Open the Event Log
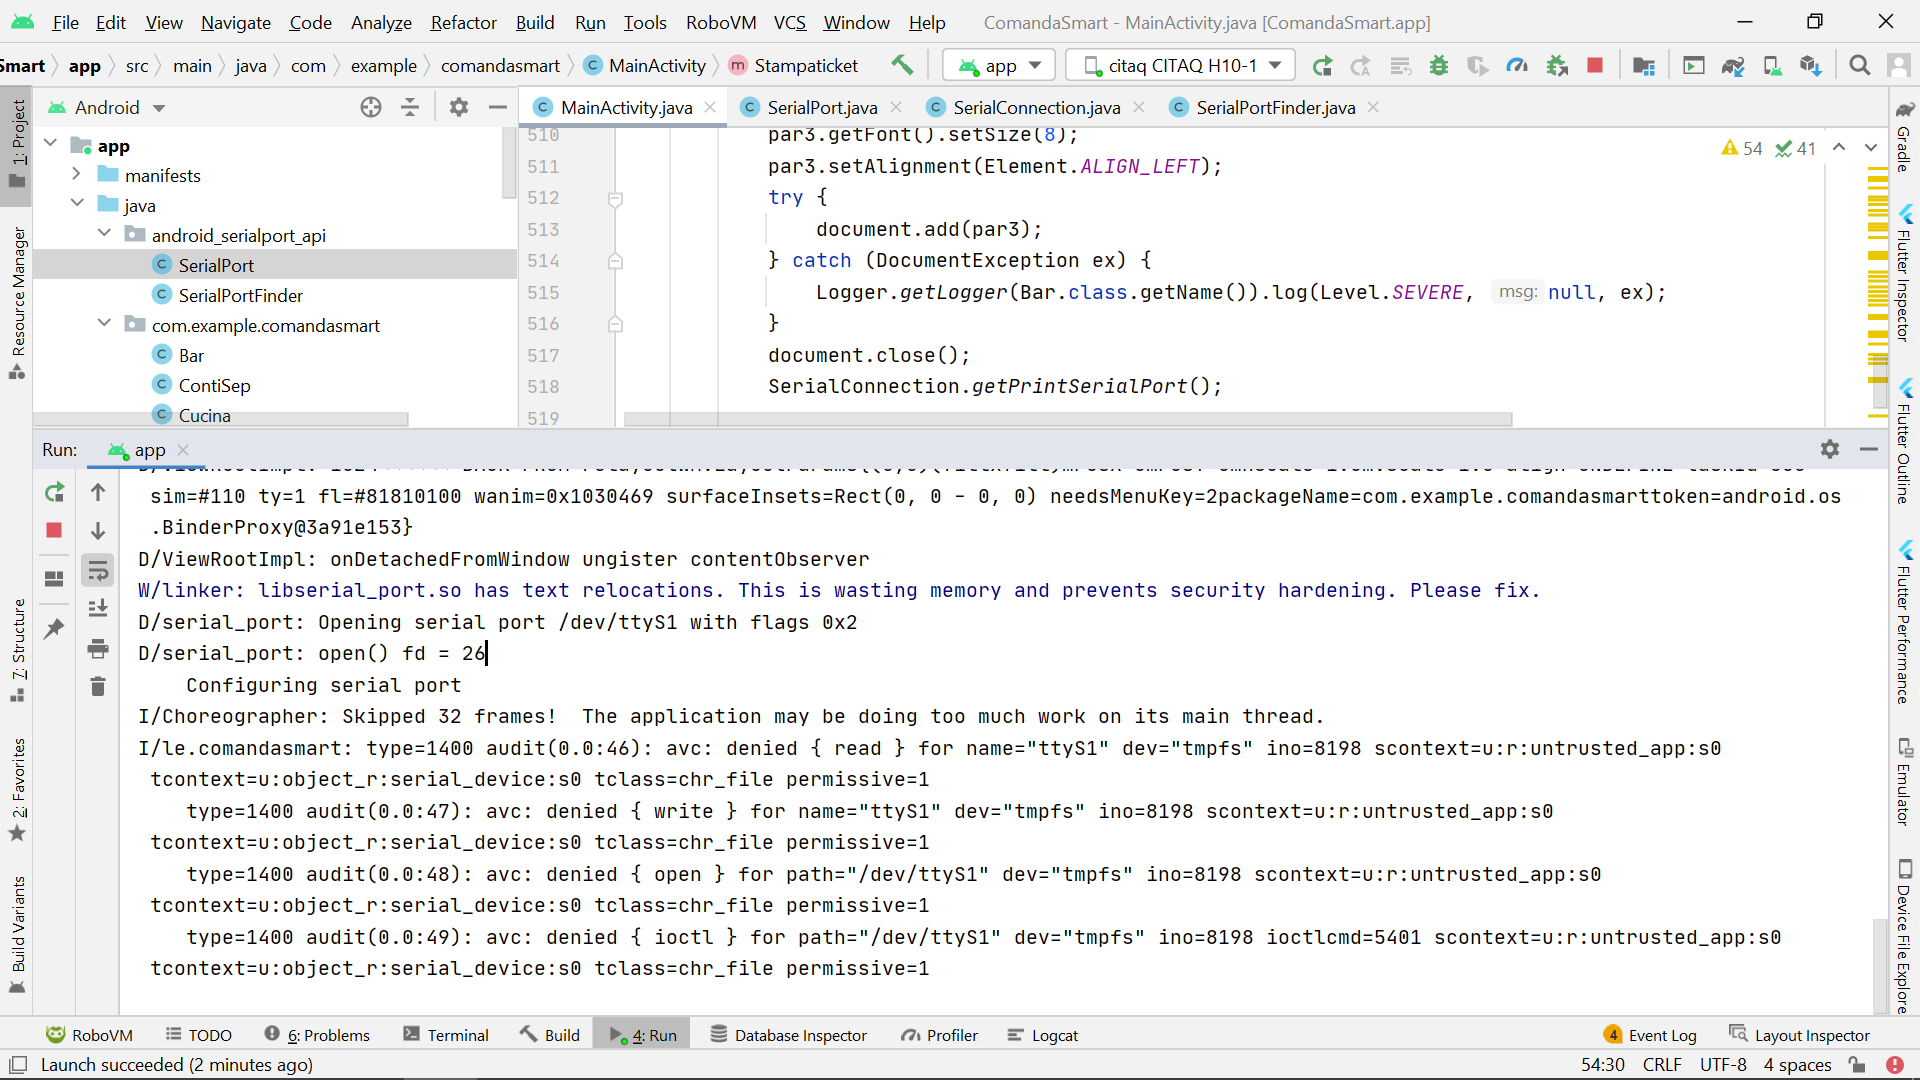Image resolution: width=1920 pixels, height=1080 pixels. 1660,1035
